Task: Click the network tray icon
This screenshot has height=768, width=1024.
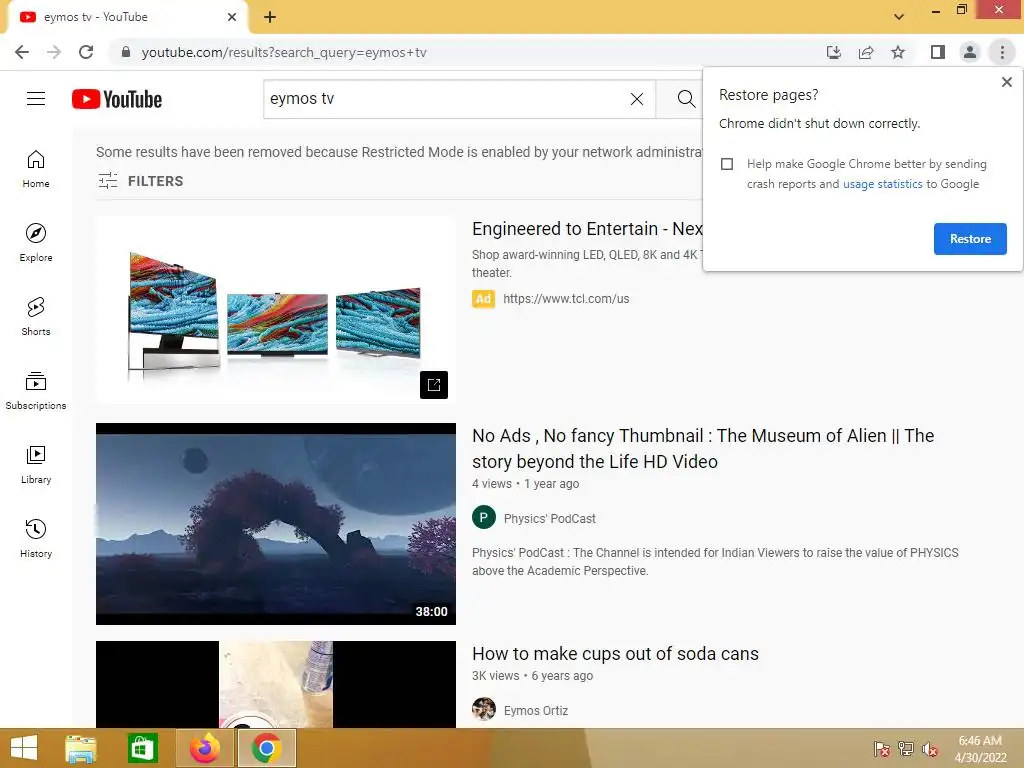Action: [906, 749]
